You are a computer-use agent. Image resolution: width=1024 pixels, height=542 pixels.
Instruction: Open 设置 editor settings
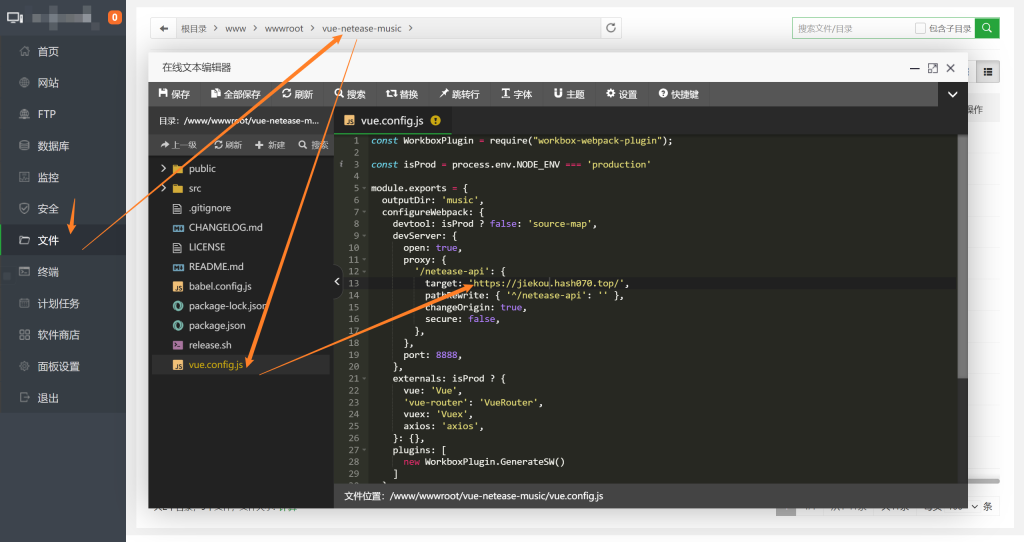pos(621,94)
